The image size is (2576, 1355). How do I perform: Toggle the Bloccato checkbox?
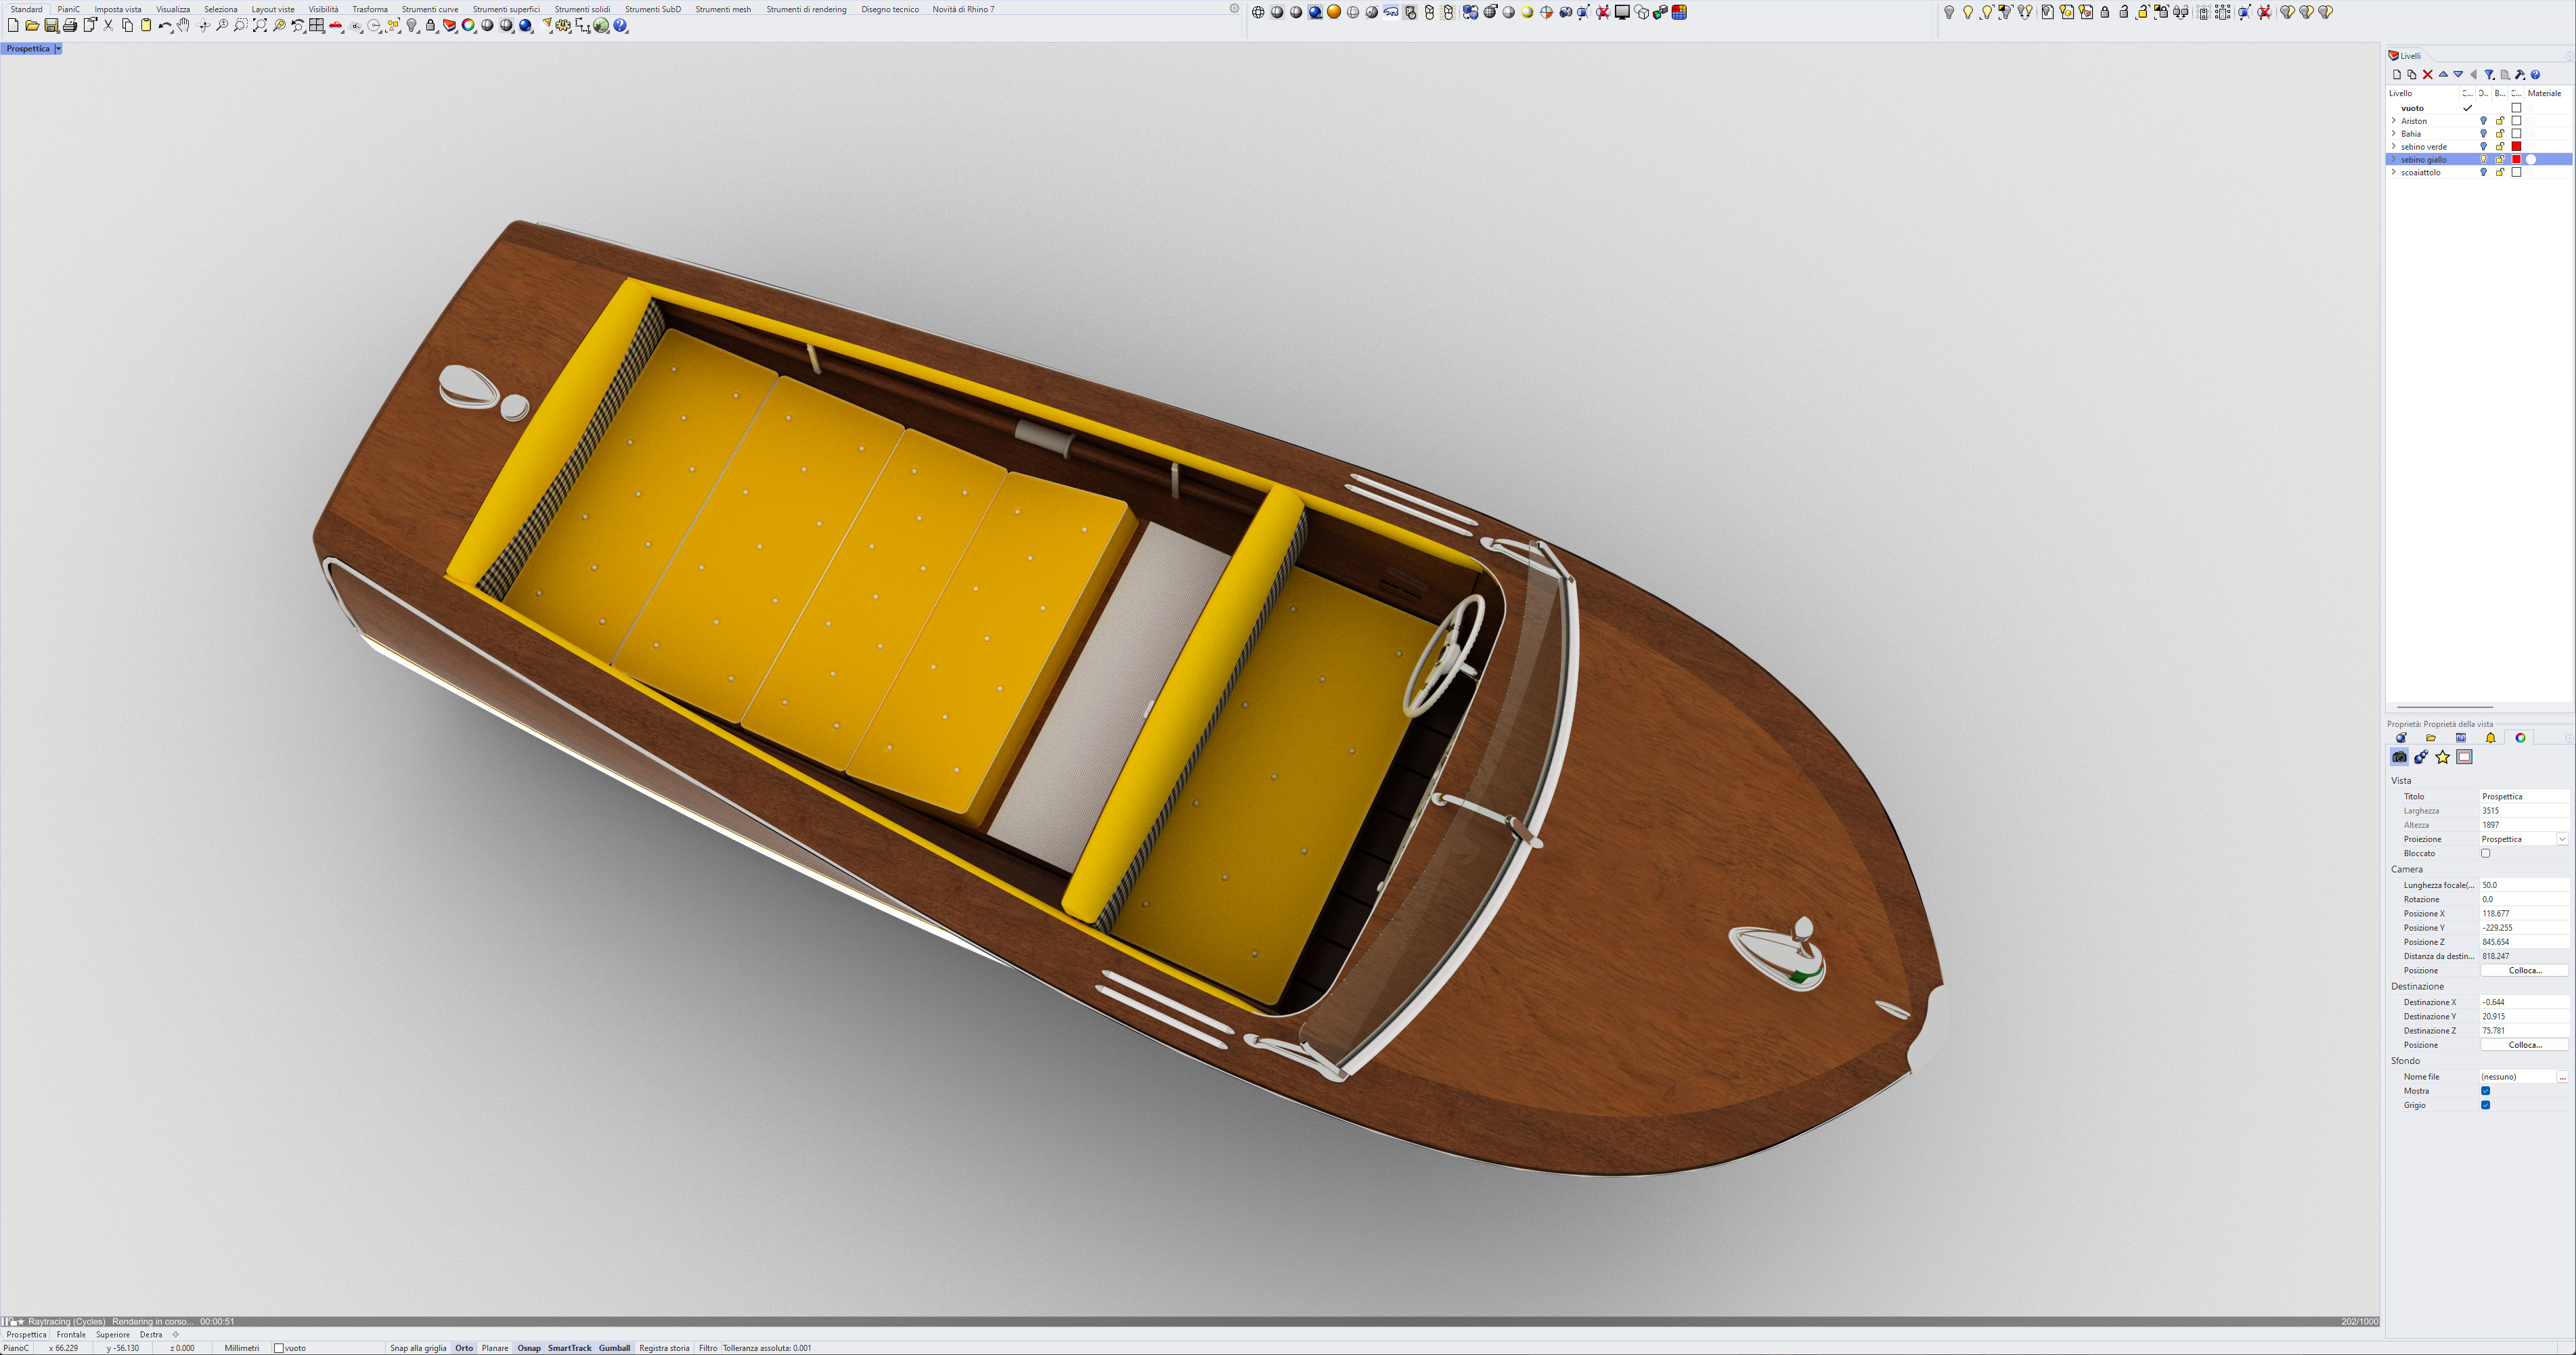point(2485,853)
